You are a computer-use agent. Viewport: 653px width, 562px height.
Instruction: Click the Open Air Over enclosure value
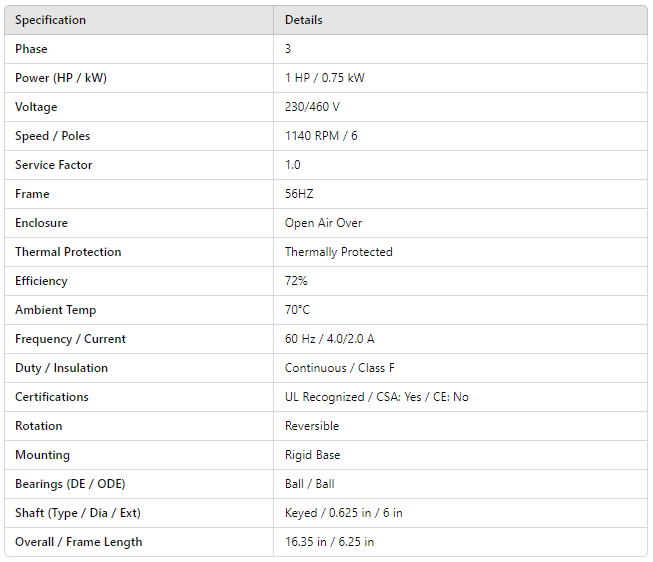point(323,223)
